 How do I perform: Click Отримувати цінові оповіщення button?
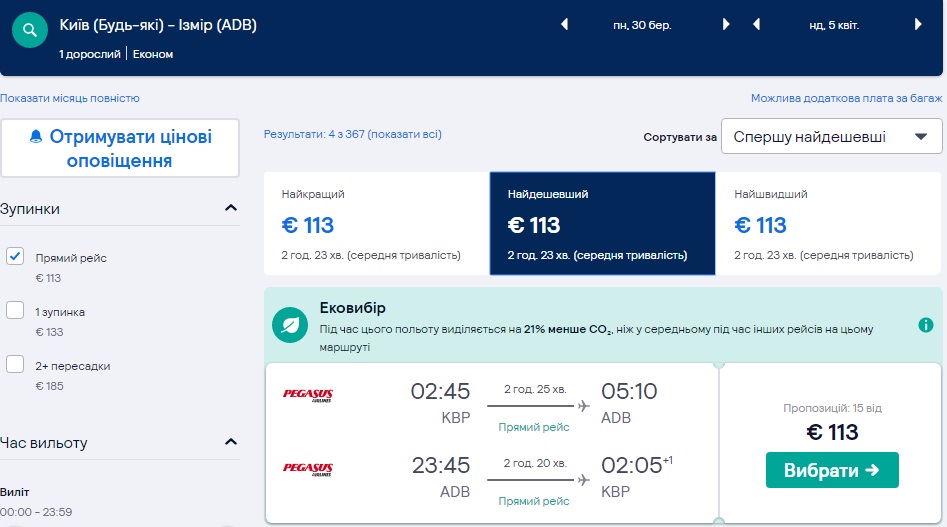(x=120, y=148)
